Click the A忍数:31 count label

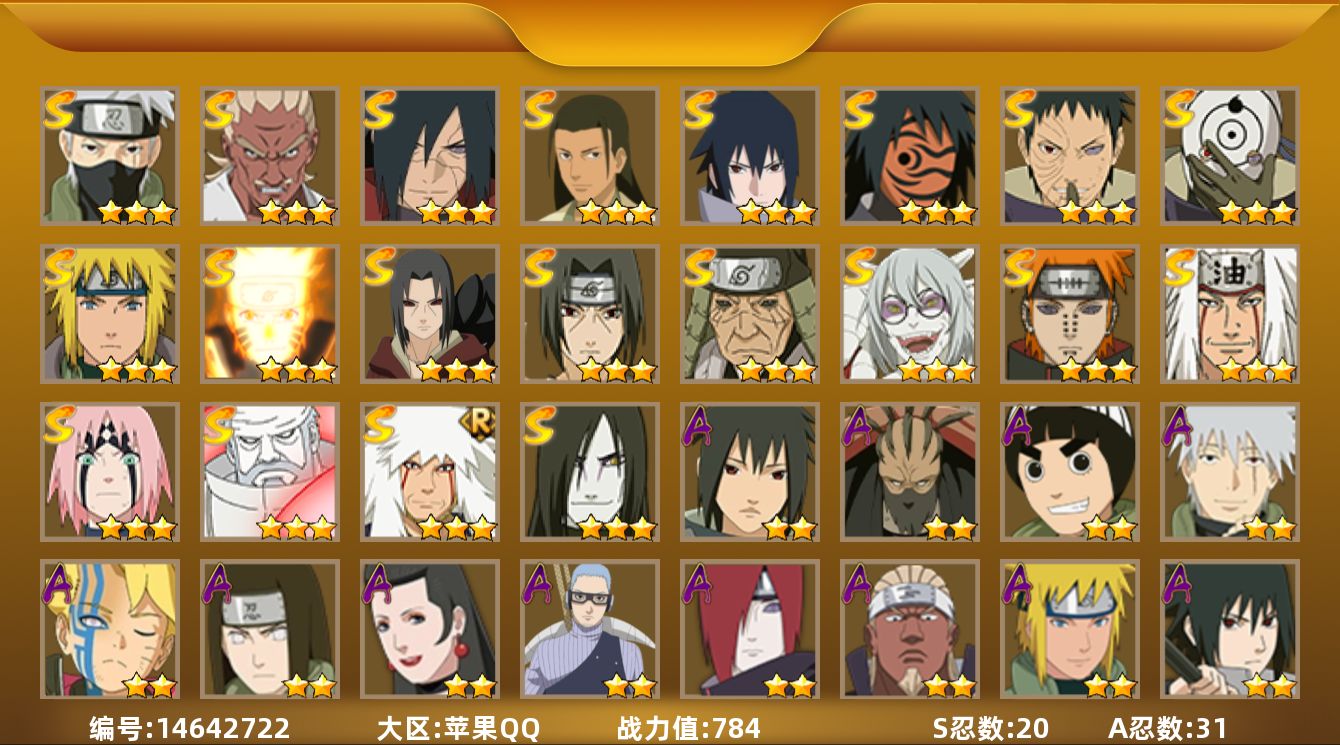point(1168,728)
